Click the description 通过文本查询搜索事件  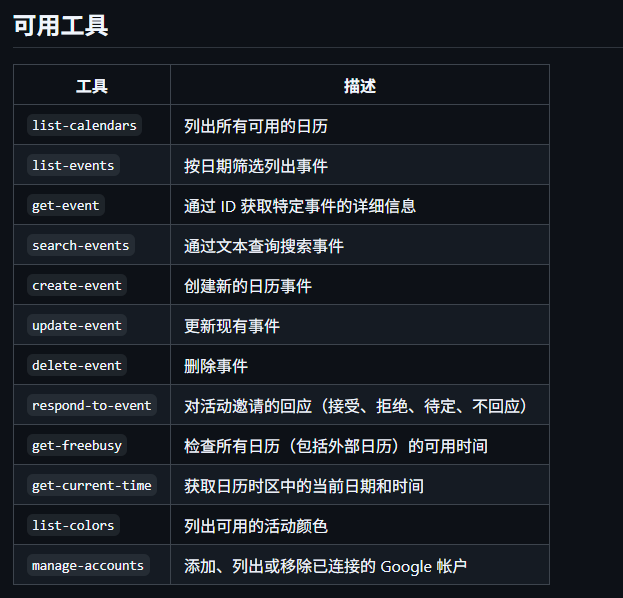point(264,246)
